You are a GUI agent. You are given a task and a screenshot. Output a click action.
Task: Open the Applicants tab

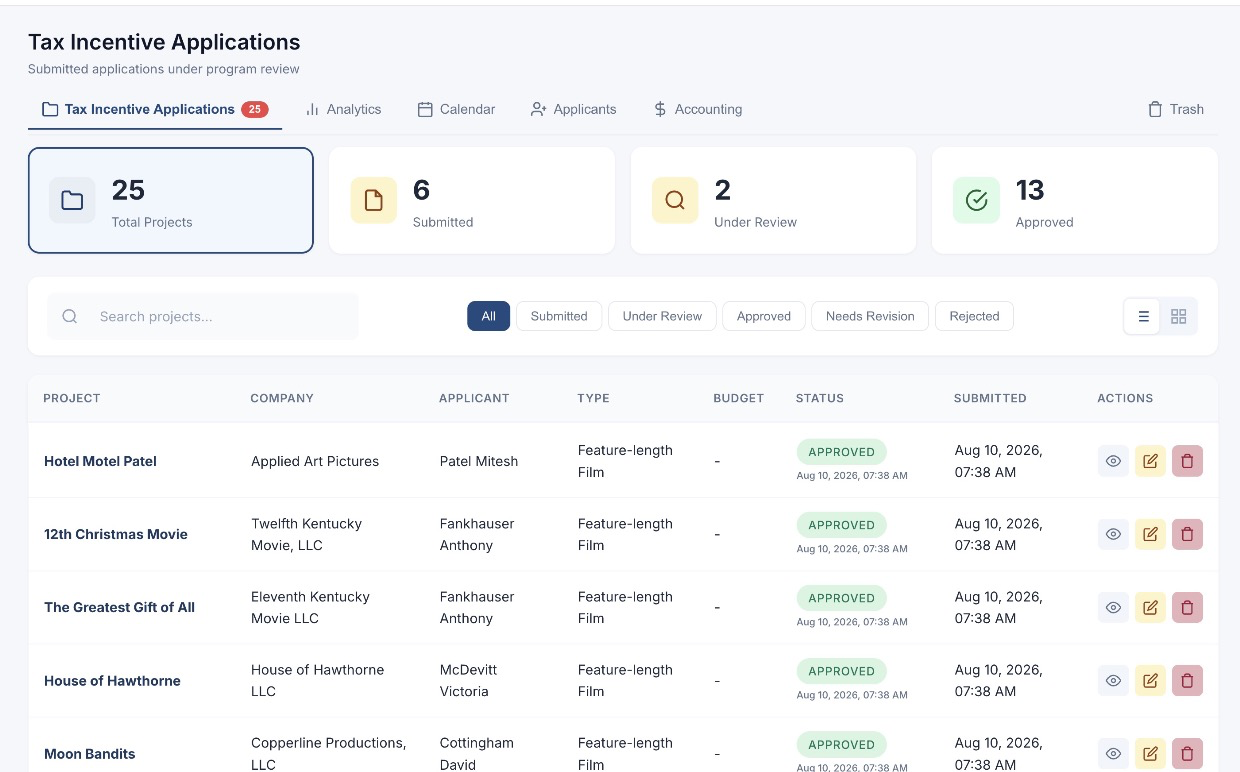pos(573,109)
